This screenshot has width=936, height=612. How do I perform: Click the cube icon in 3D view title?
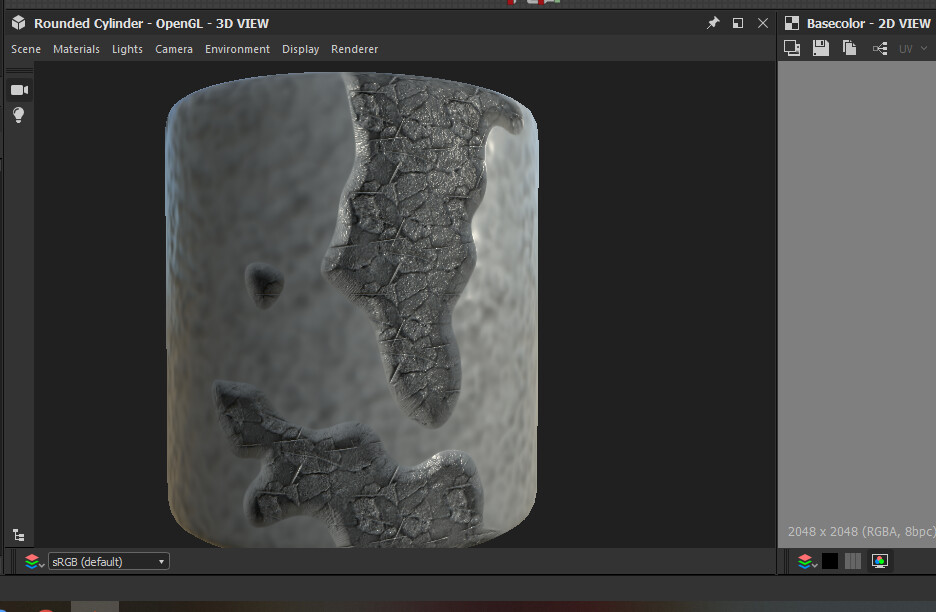(19, 23)
